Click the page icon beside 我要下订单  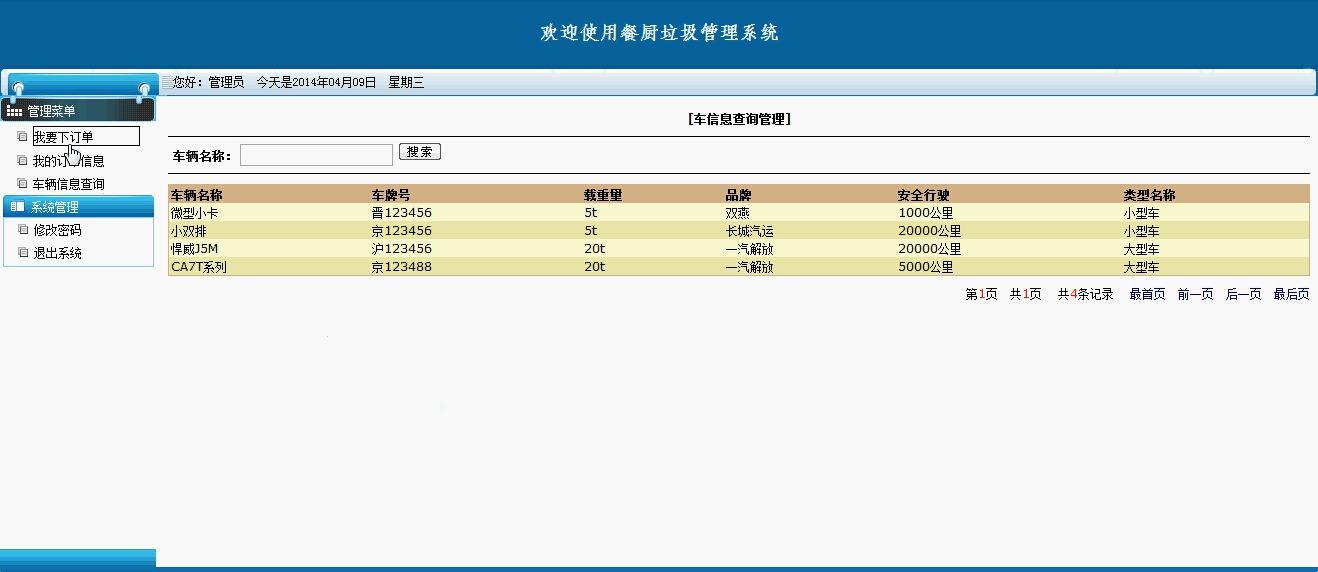23,137
